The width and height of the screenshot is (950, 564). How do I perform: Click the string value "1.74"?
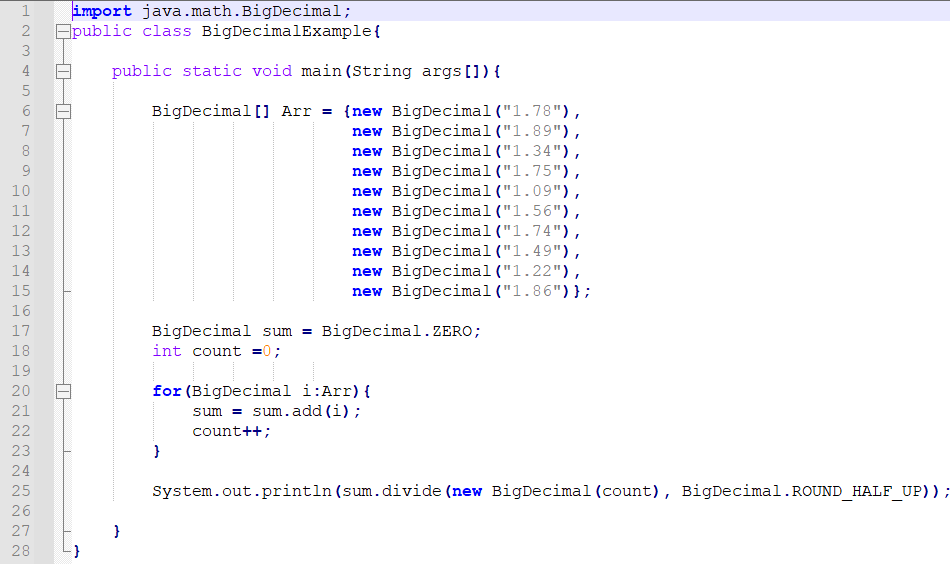coord(532,231)
